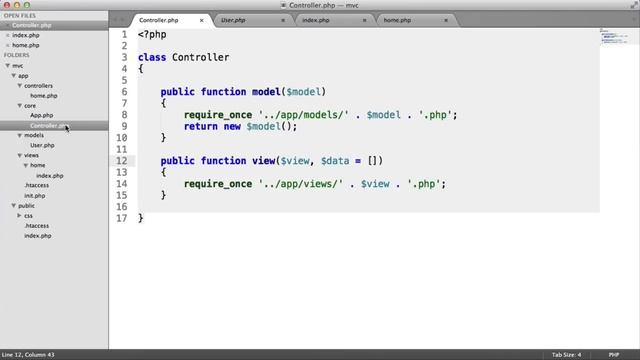This screenshot has width=640, height=360.
Task: Collapse the home folder under views
Action: (26, 165)
